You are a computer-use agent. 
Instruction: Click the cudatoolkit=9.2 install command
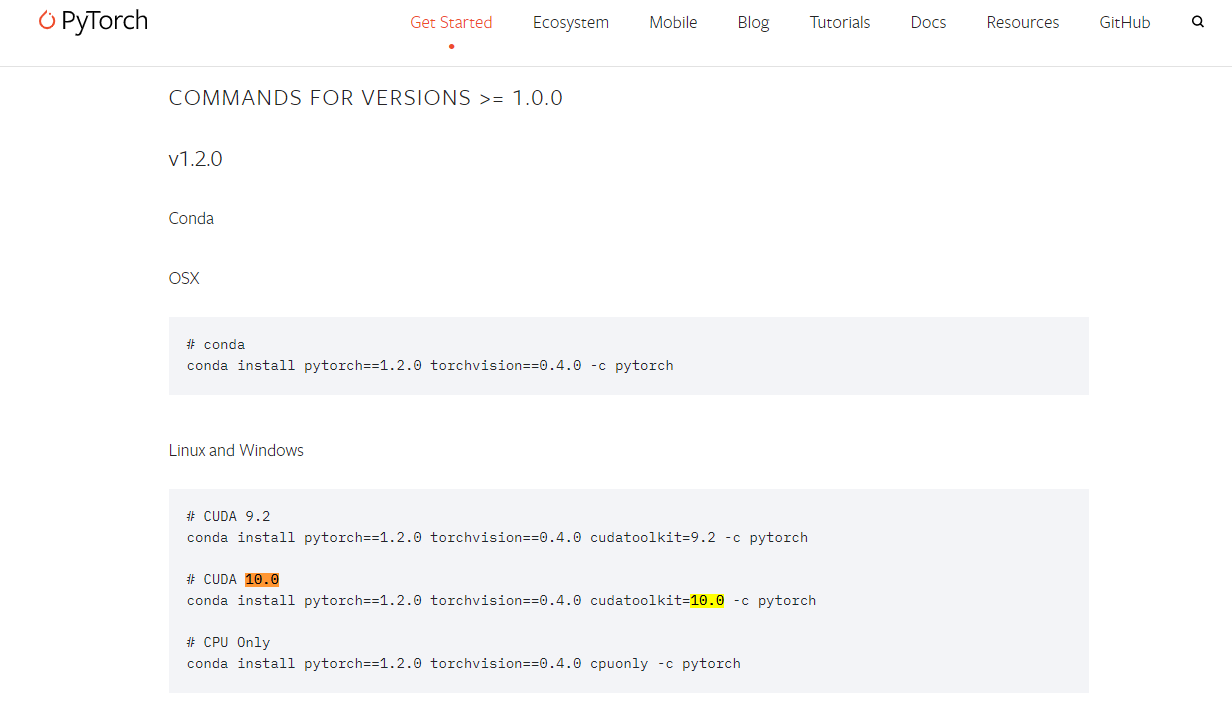click(x=497, y=537)
